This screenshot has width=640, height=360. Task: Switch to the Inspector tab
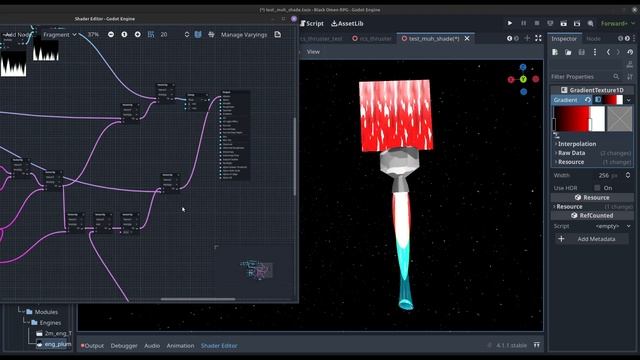[x=564, y=39]
